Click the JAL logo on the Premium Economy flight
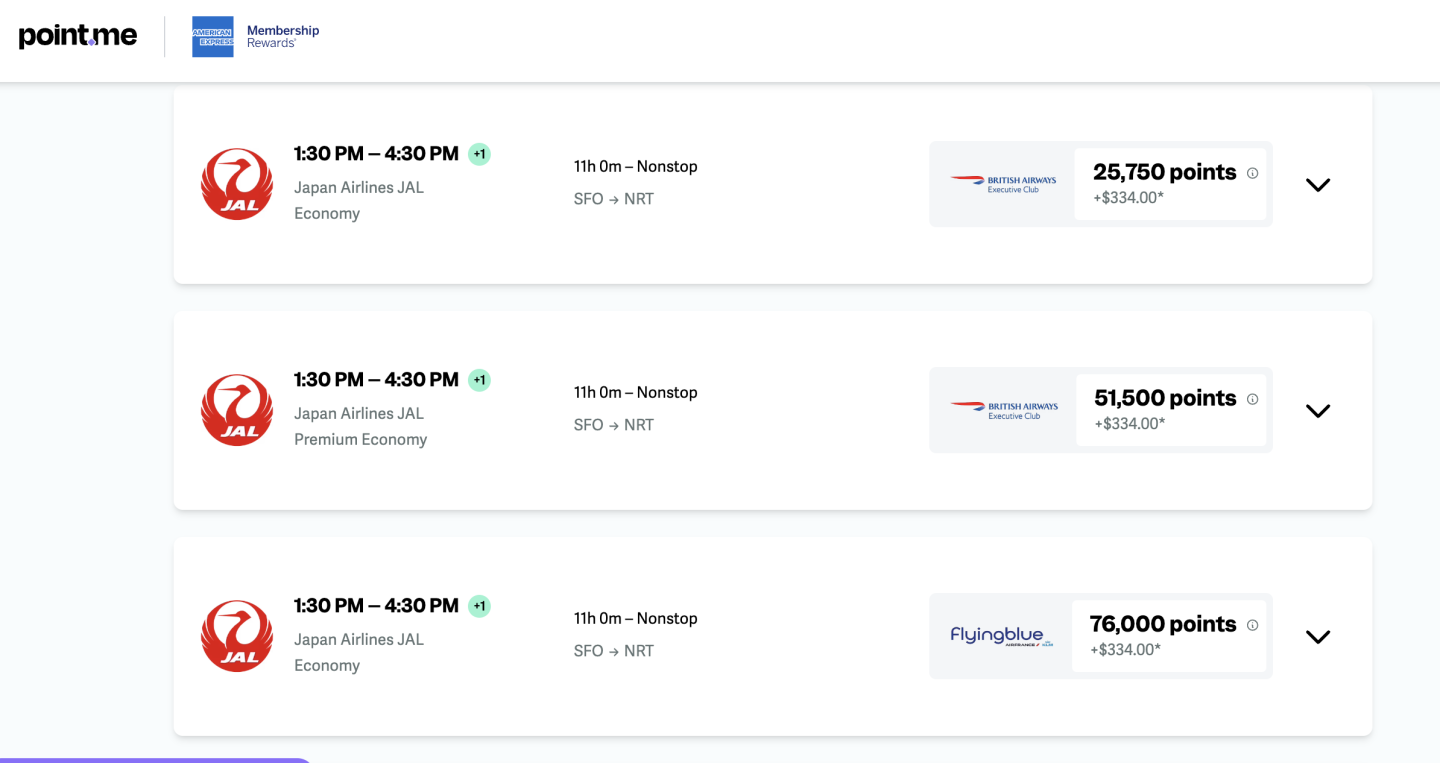1440x763 pixels. coord(237,410)
